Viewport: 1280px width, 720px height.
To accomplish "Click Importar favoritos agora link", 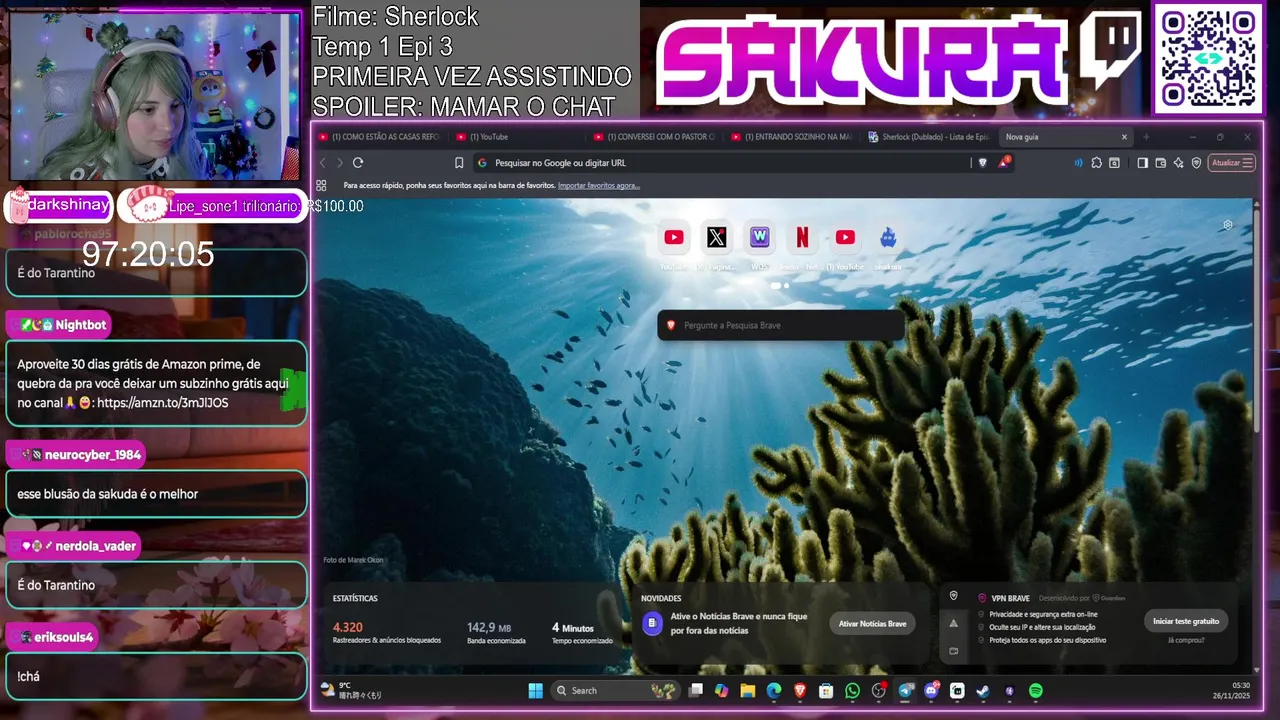I will point(599,185).
